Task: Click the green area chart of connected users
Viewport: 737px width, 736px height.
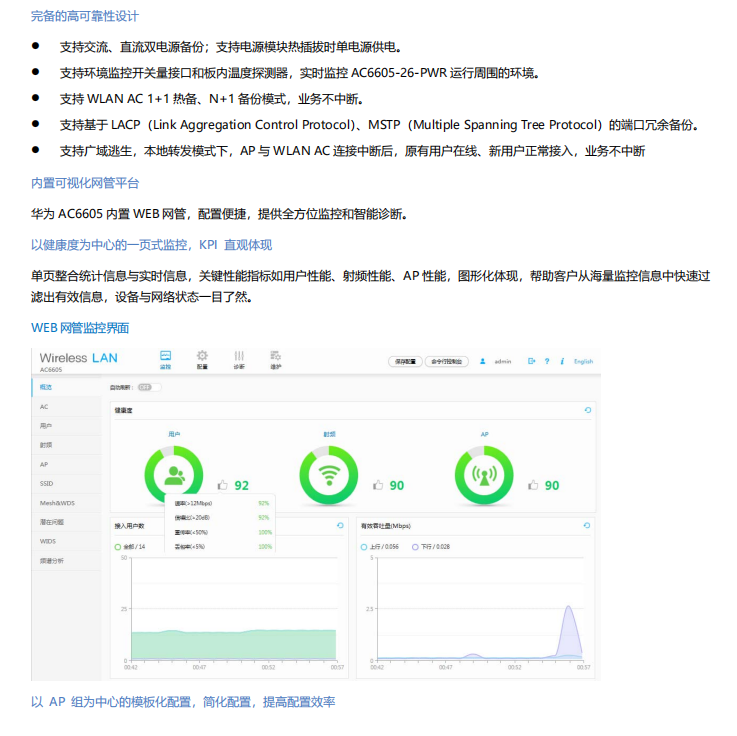Action: pos(234,645)
